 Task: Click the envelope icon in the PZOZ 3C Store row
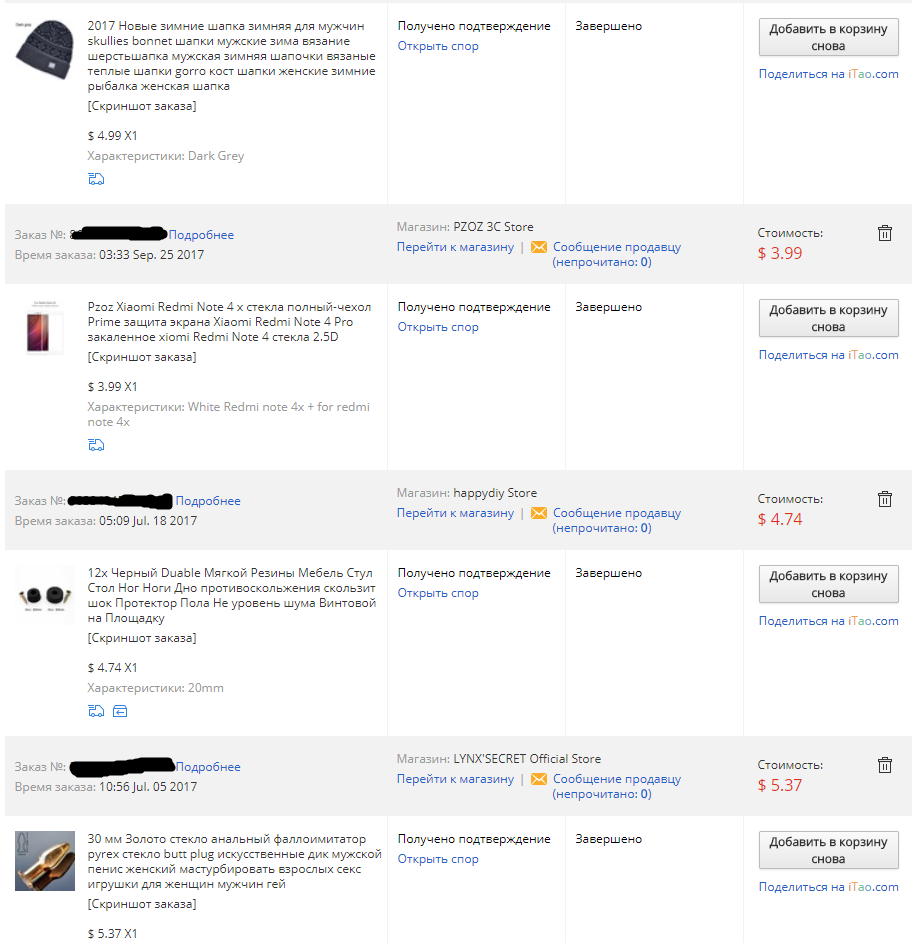click(x=539, y=247)
